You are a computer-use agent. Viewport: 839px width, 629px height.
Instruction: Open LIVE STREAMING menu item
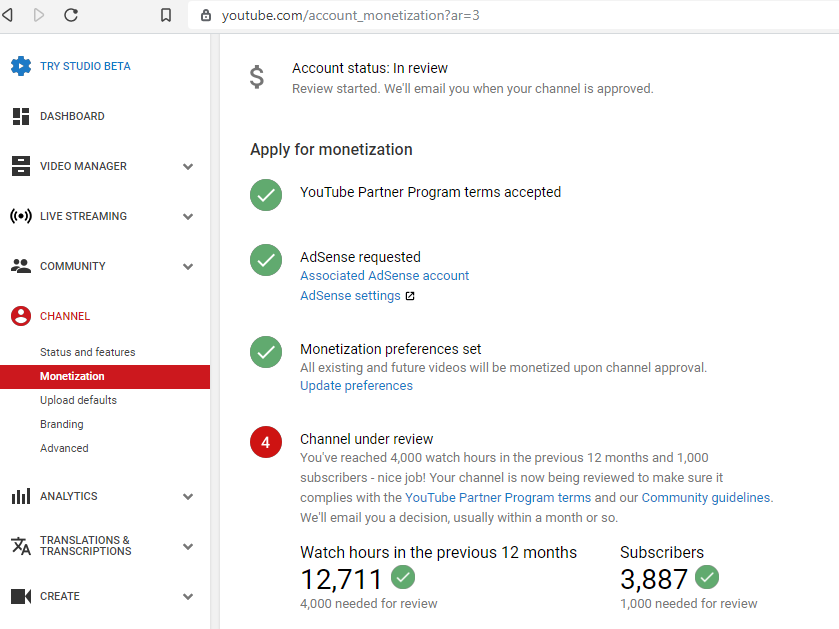pyautogui.click(x=83, y=216)
